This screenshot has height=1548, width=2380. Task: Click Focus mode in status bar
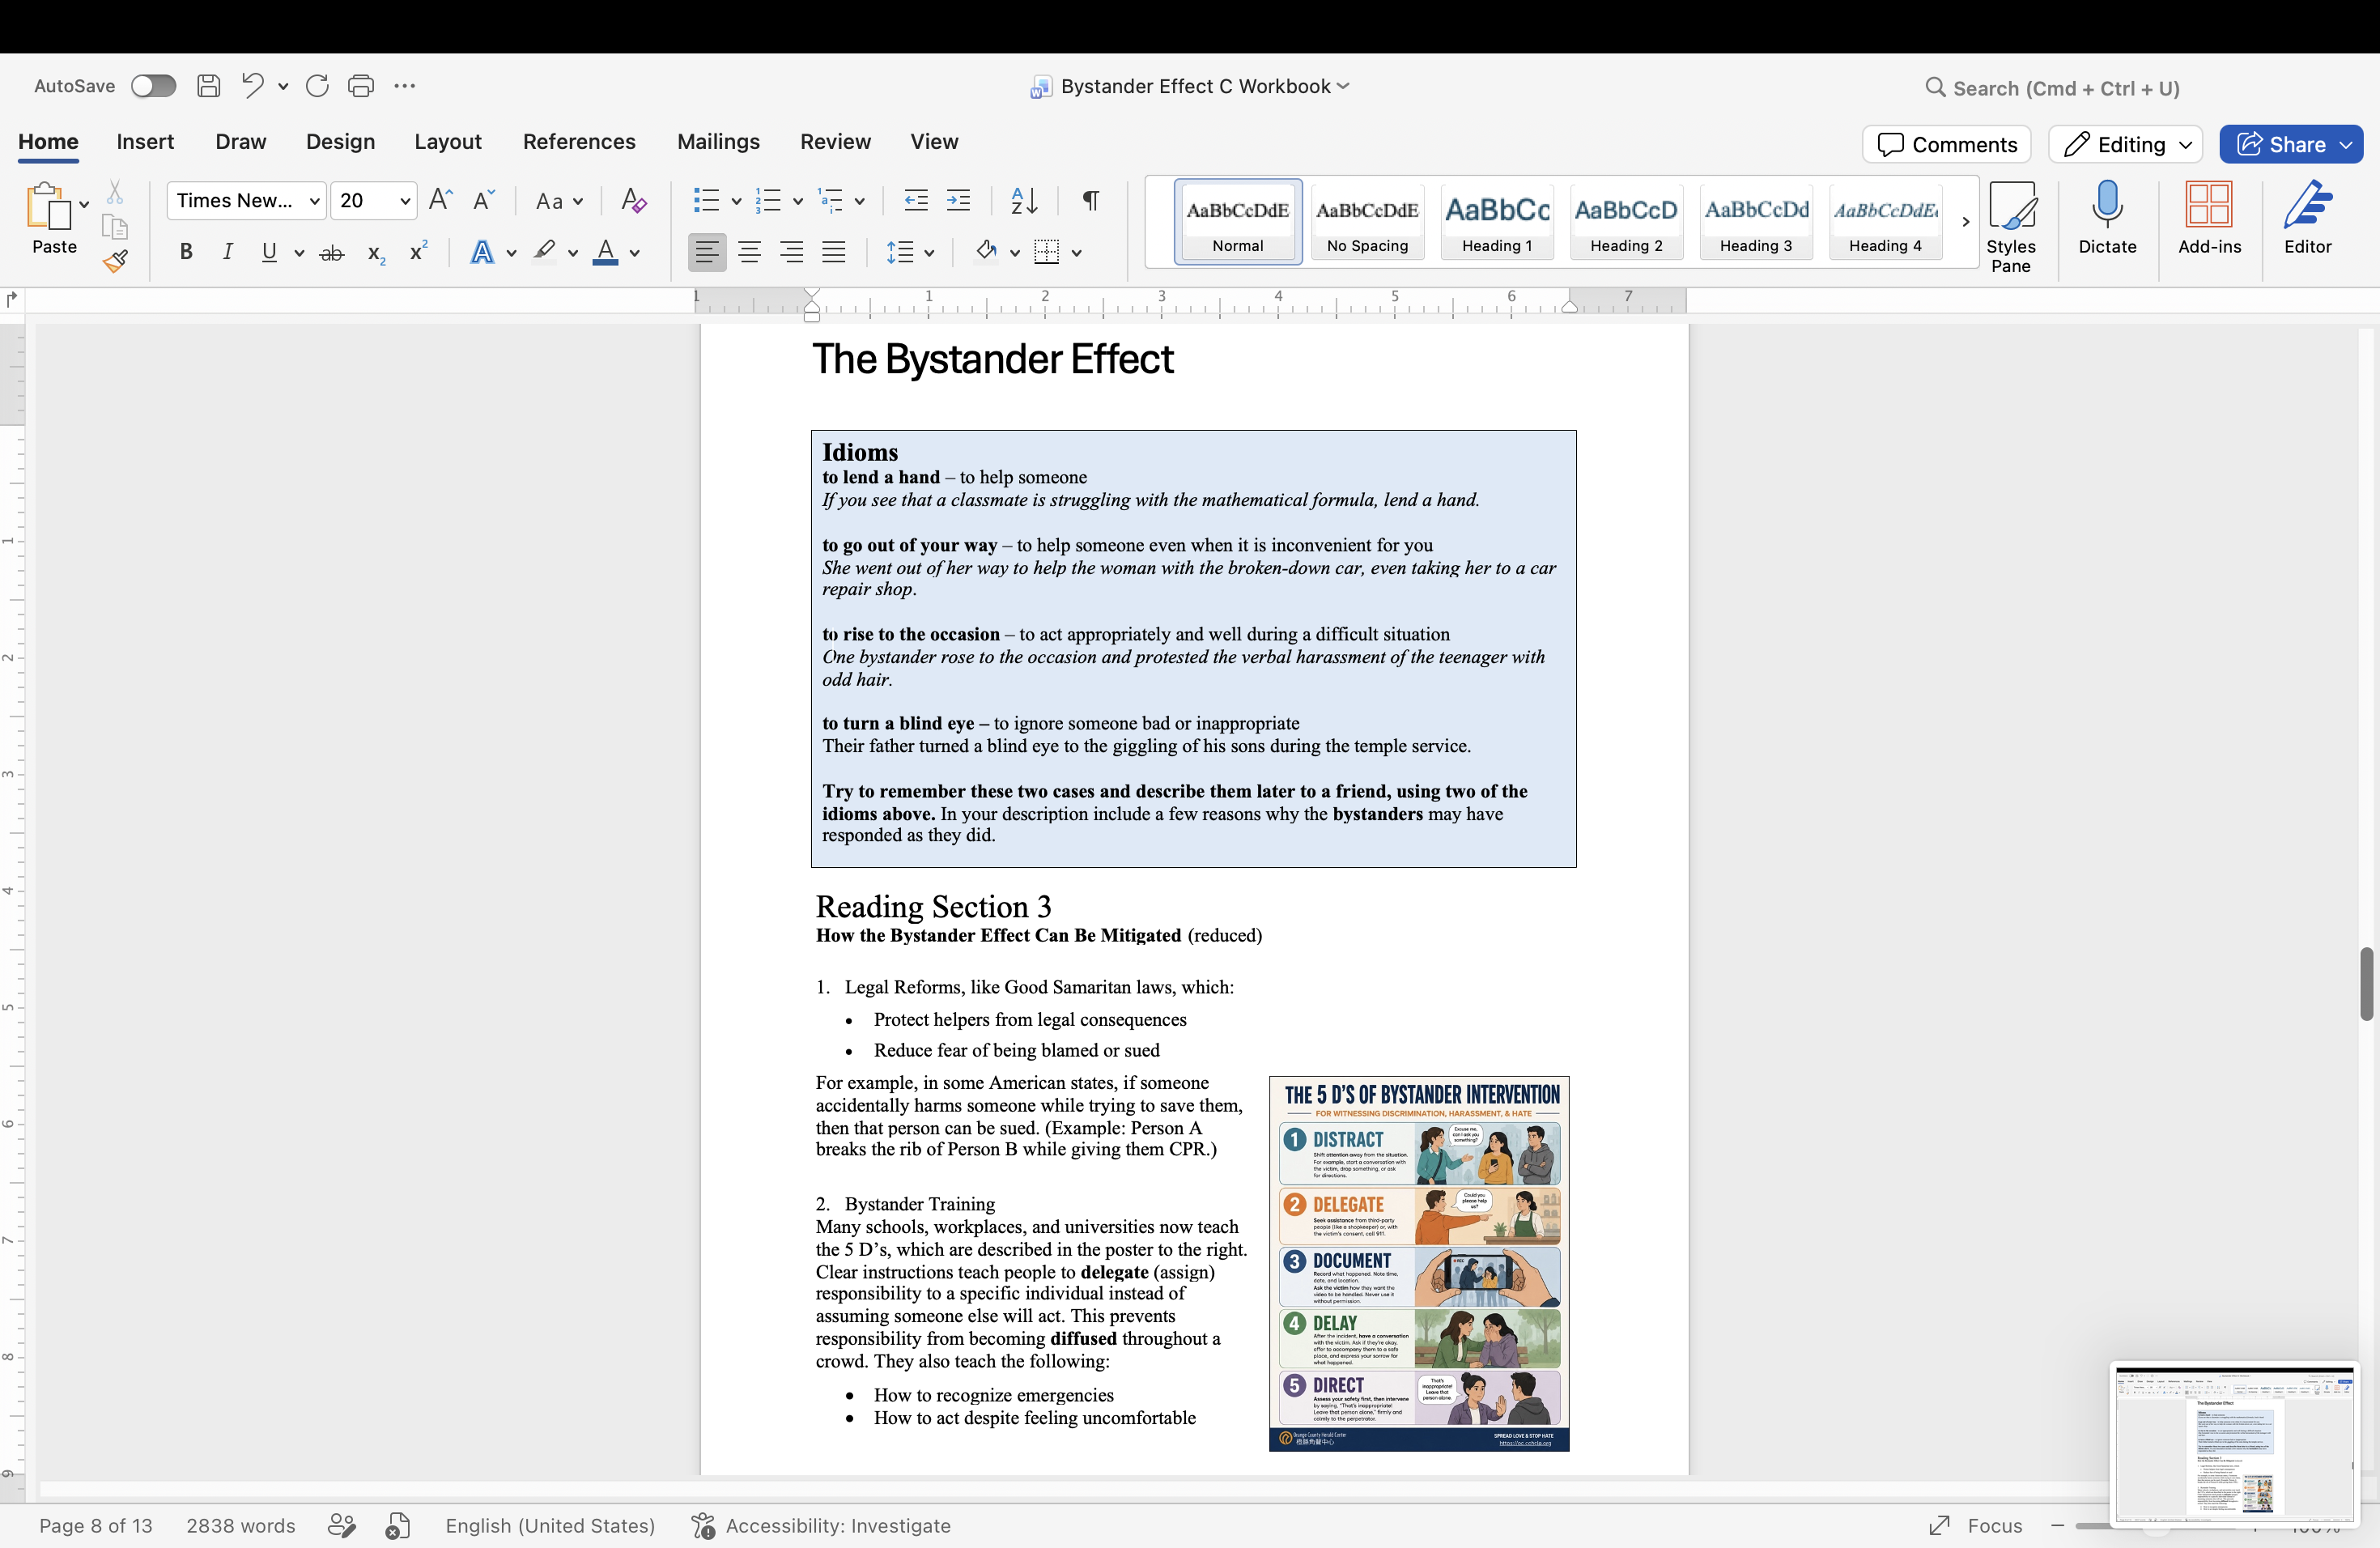point(1975,1525)
